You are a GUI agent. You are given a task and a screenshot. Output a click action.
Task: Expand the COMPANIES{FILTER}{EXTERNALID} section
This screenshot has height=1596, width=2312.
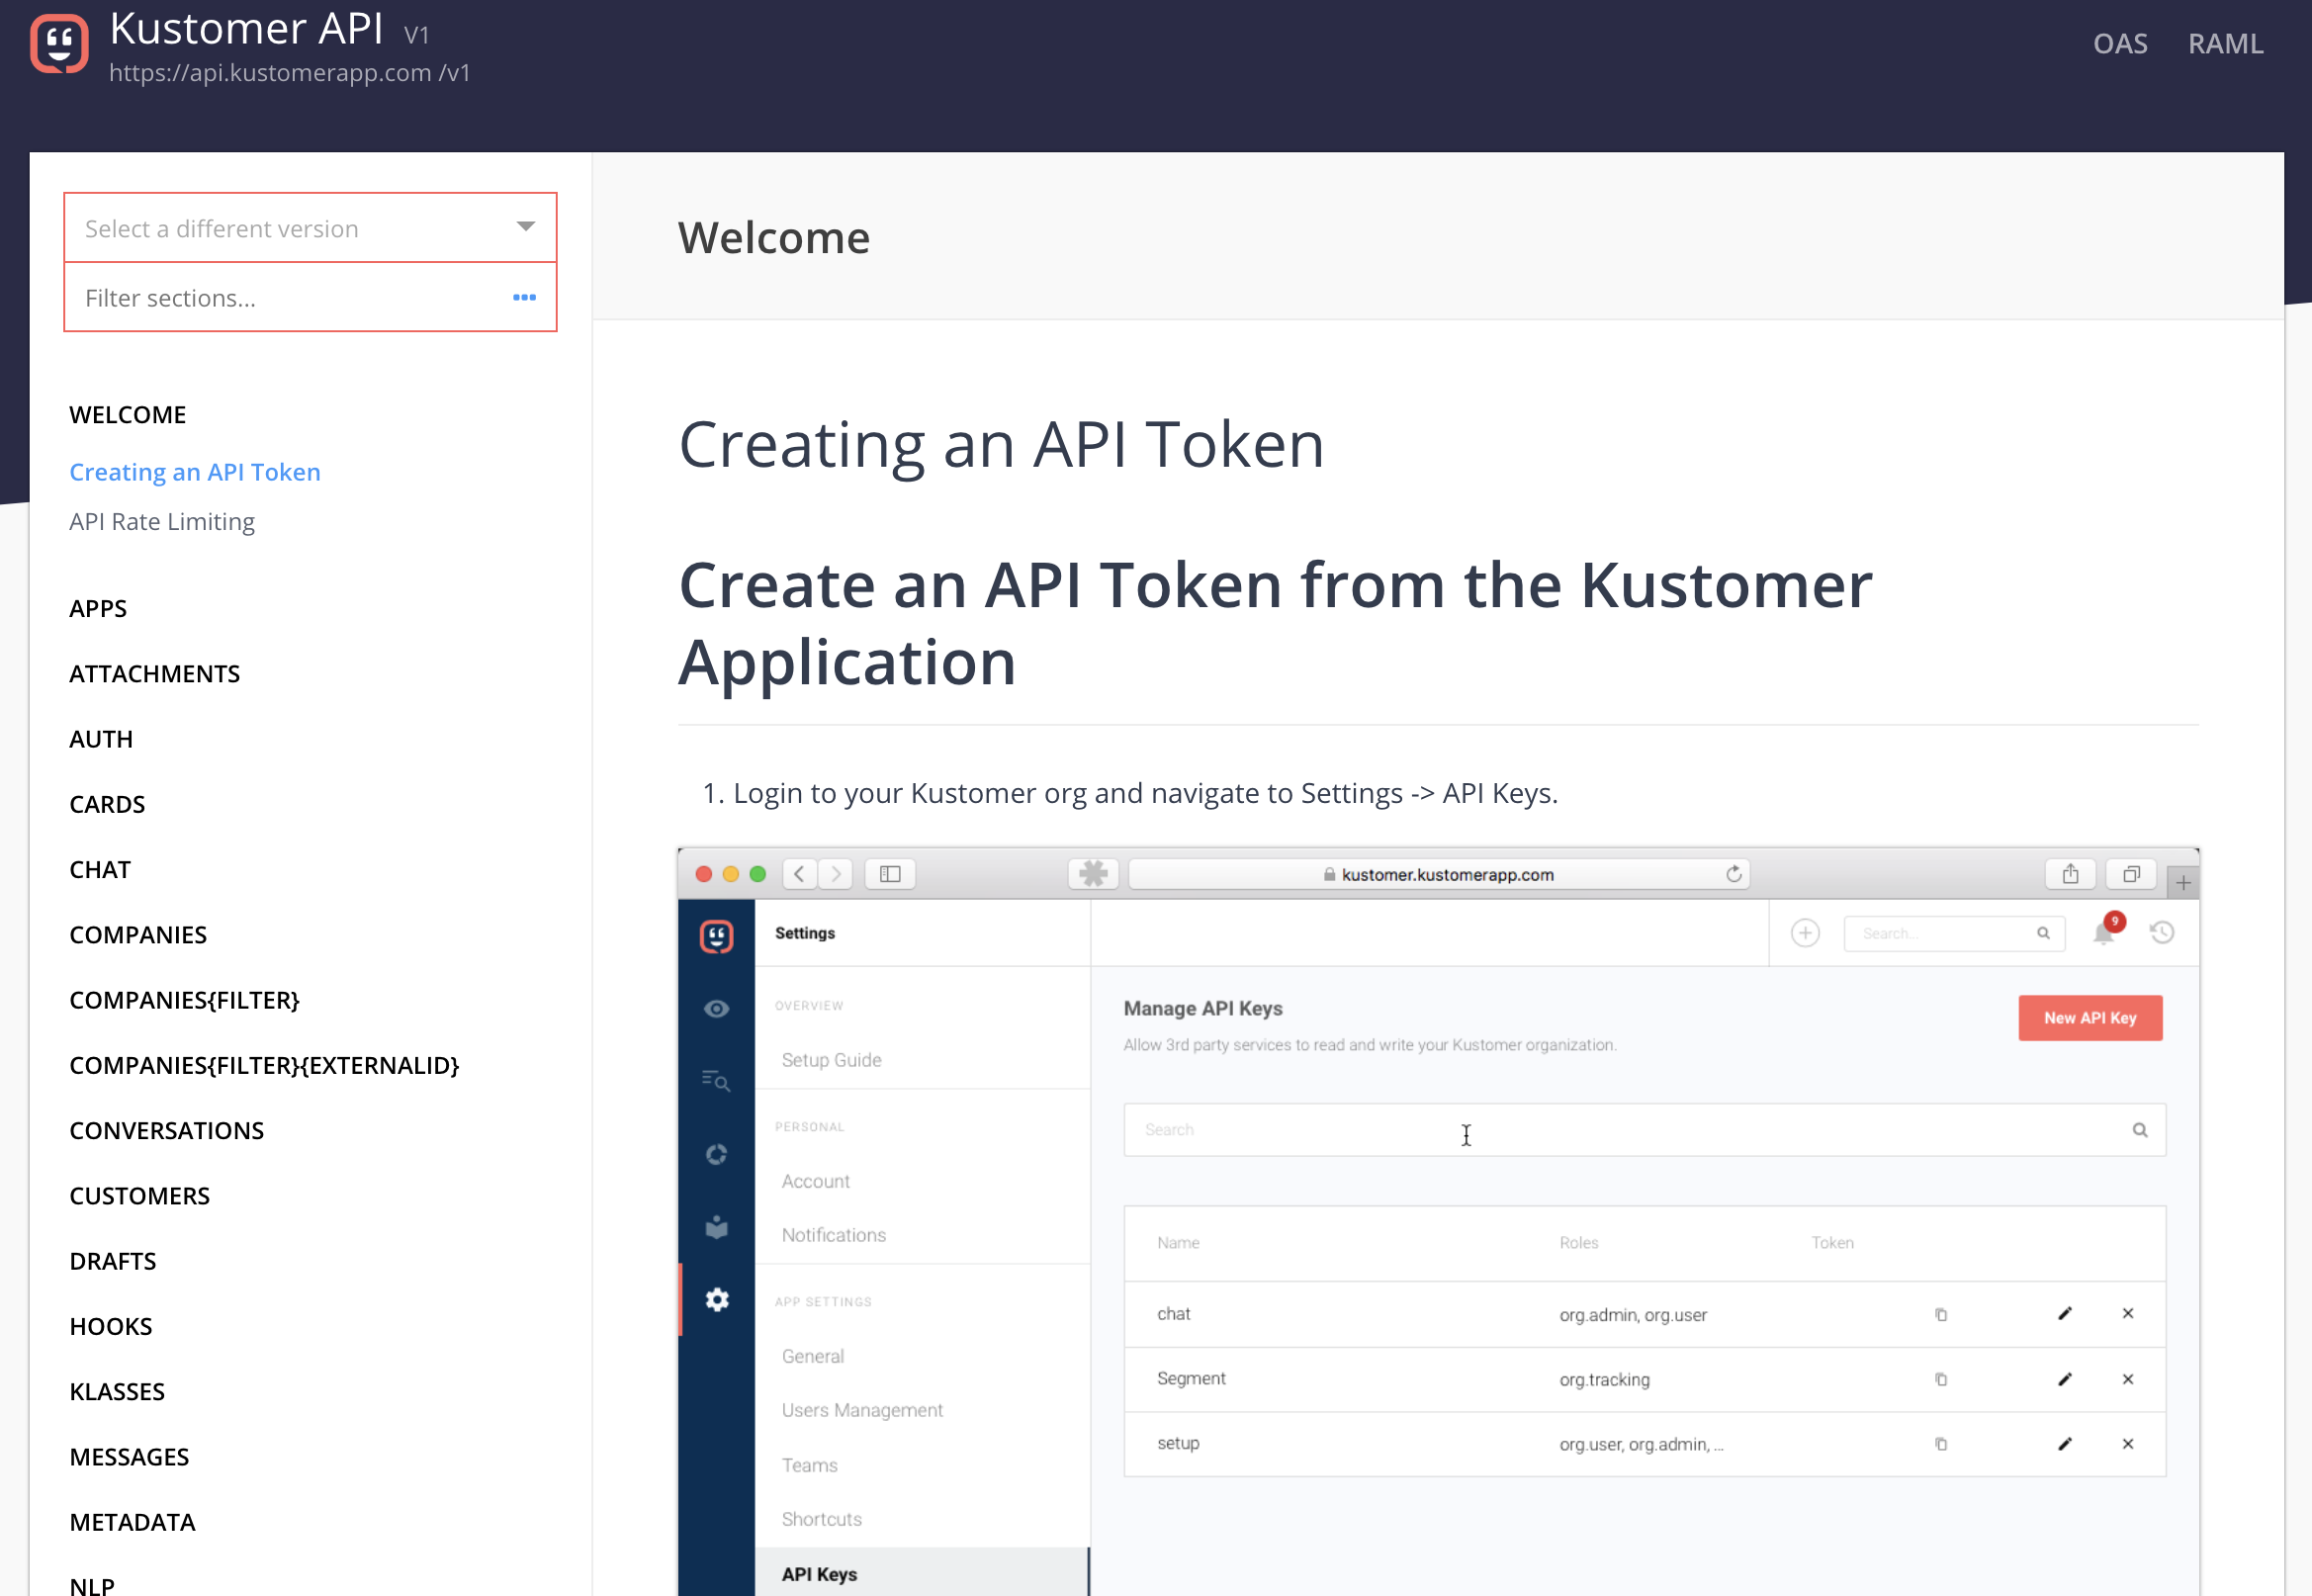[264, 1065]
